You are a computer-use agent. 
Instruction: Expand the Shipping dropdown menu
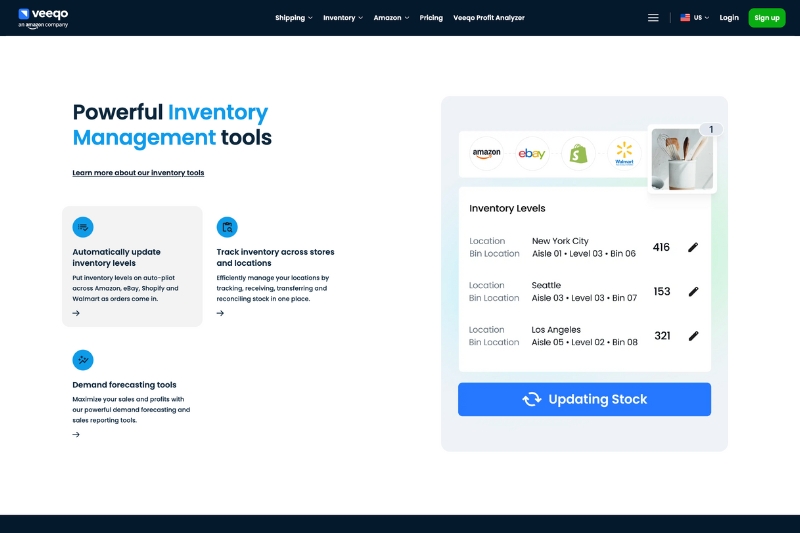click(294, 18)
